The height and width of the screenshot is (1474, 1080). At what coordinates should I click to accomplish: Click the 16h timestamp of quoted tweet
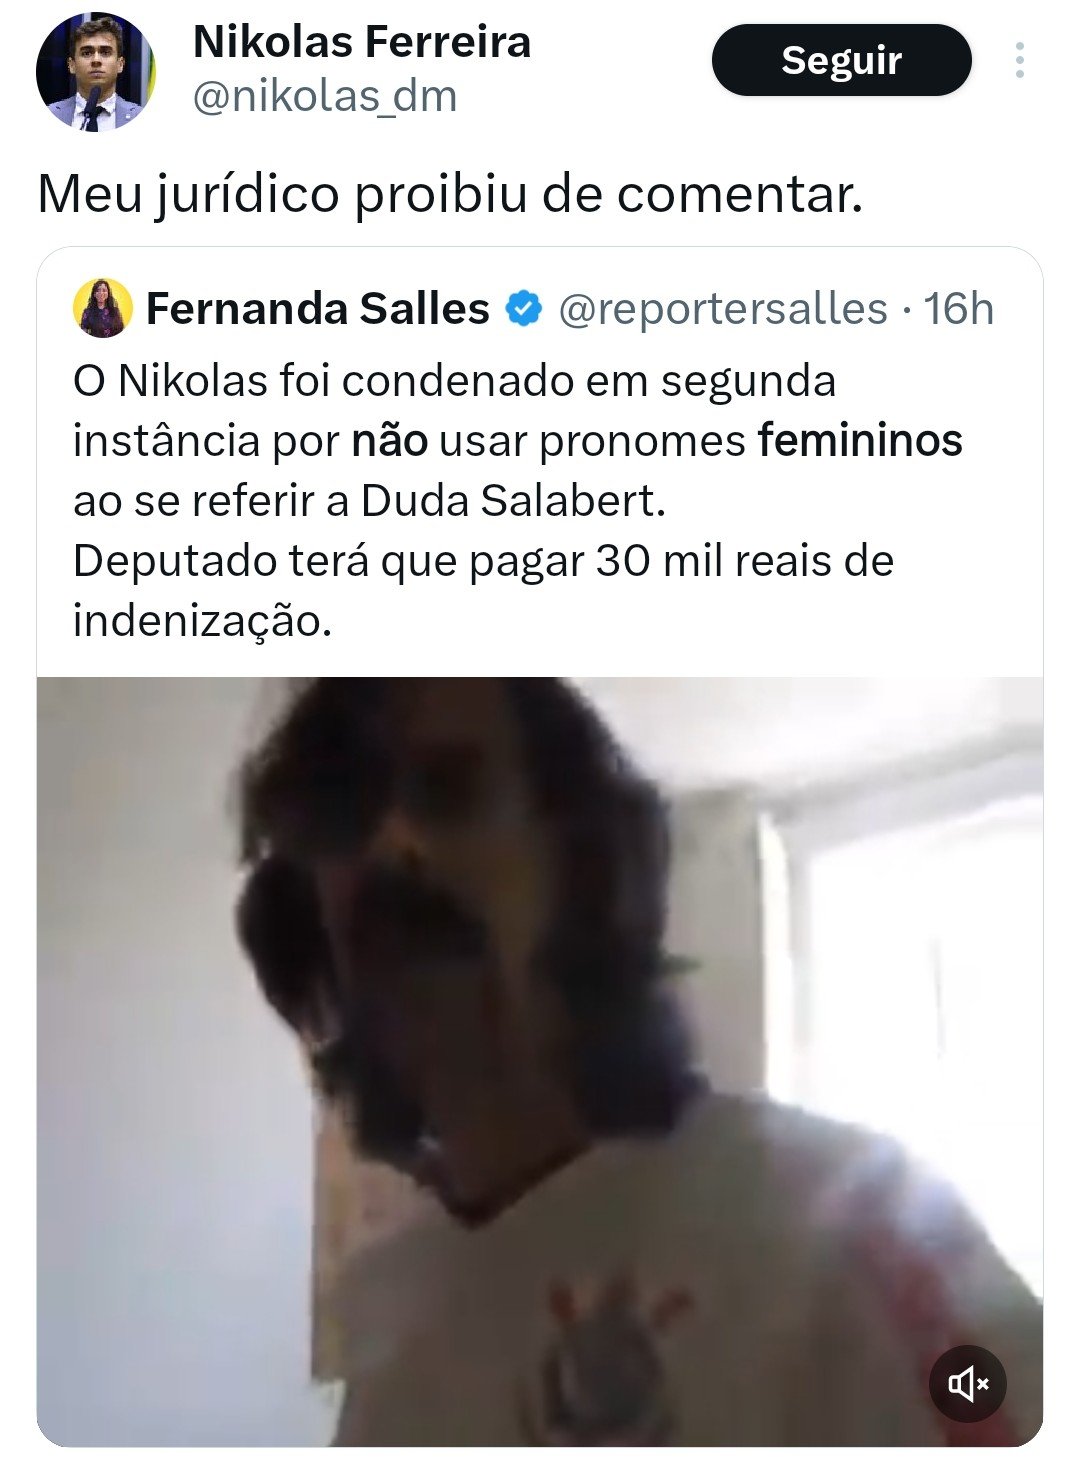point(958,308)
